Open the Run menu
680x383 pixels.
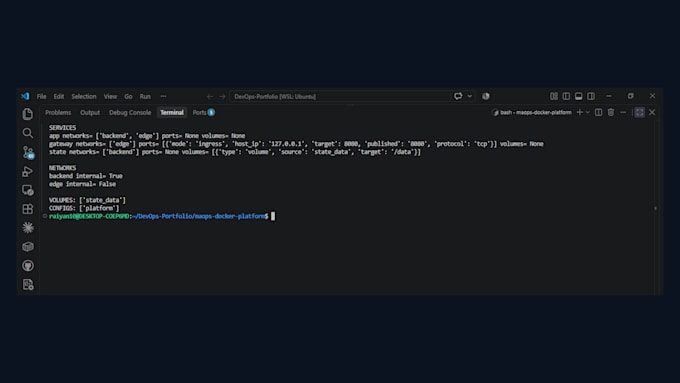coord(145,96)
